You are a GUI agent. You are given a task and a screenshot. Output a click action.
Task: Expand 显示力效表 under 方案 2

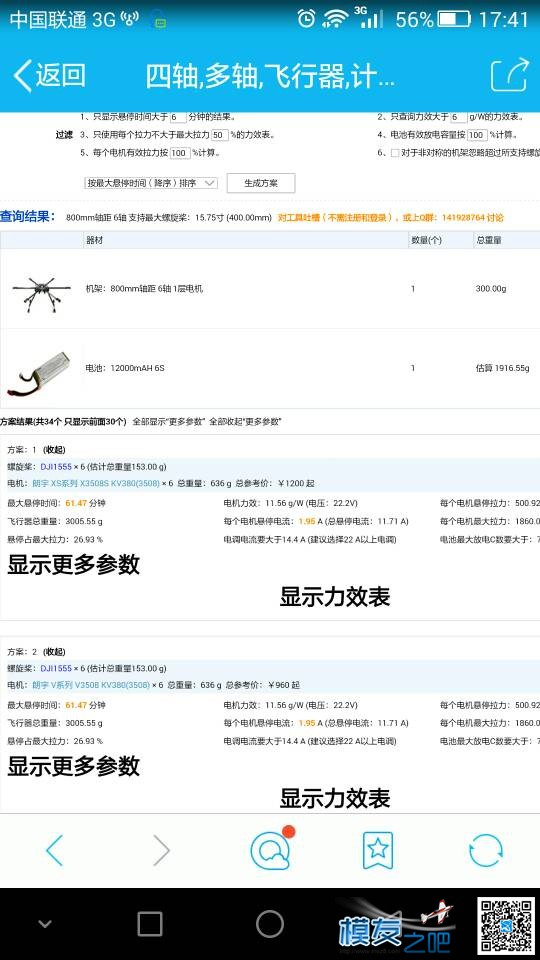tap(335, 798)
